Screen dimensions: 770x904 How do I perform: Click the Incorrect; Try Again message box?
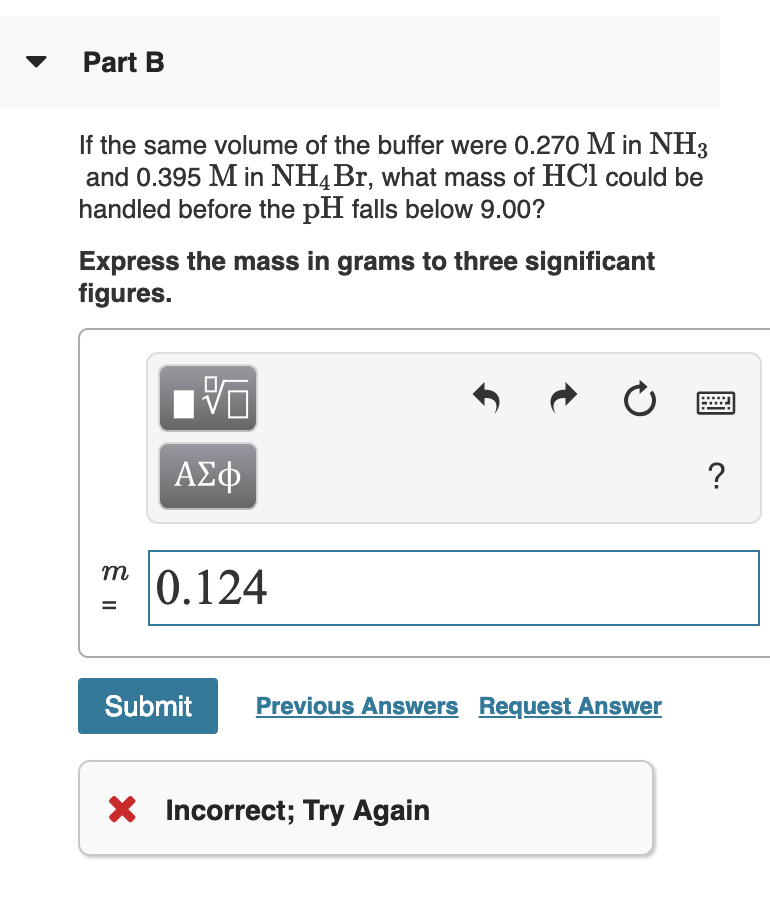(x=366, y=809)
